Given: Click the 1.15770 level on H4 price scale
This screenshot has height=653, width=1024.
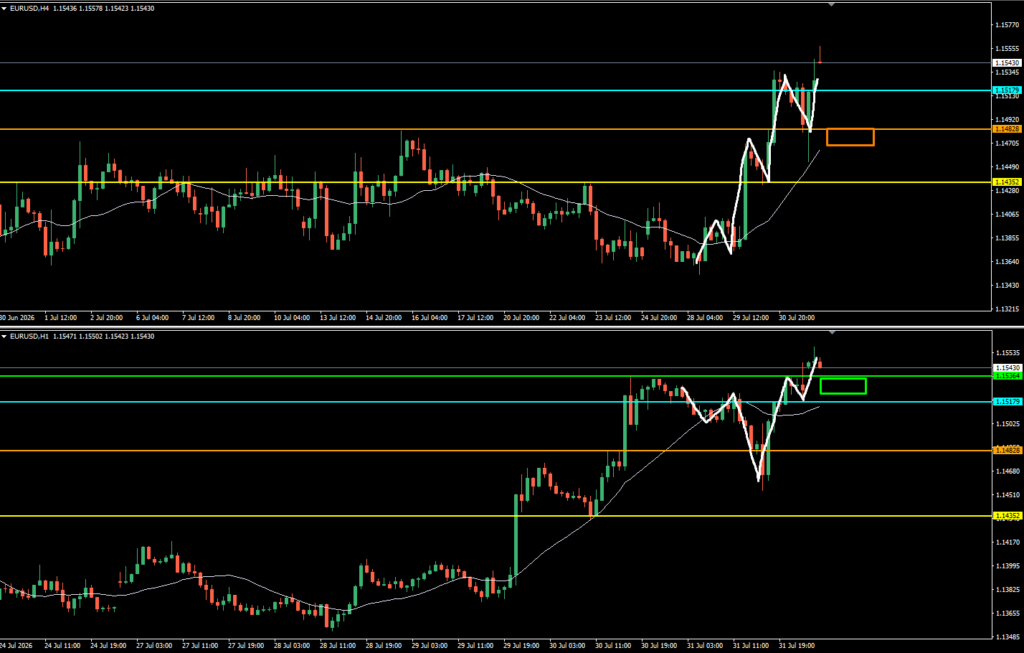Looking at the screenshot, I should point(1006,25).
